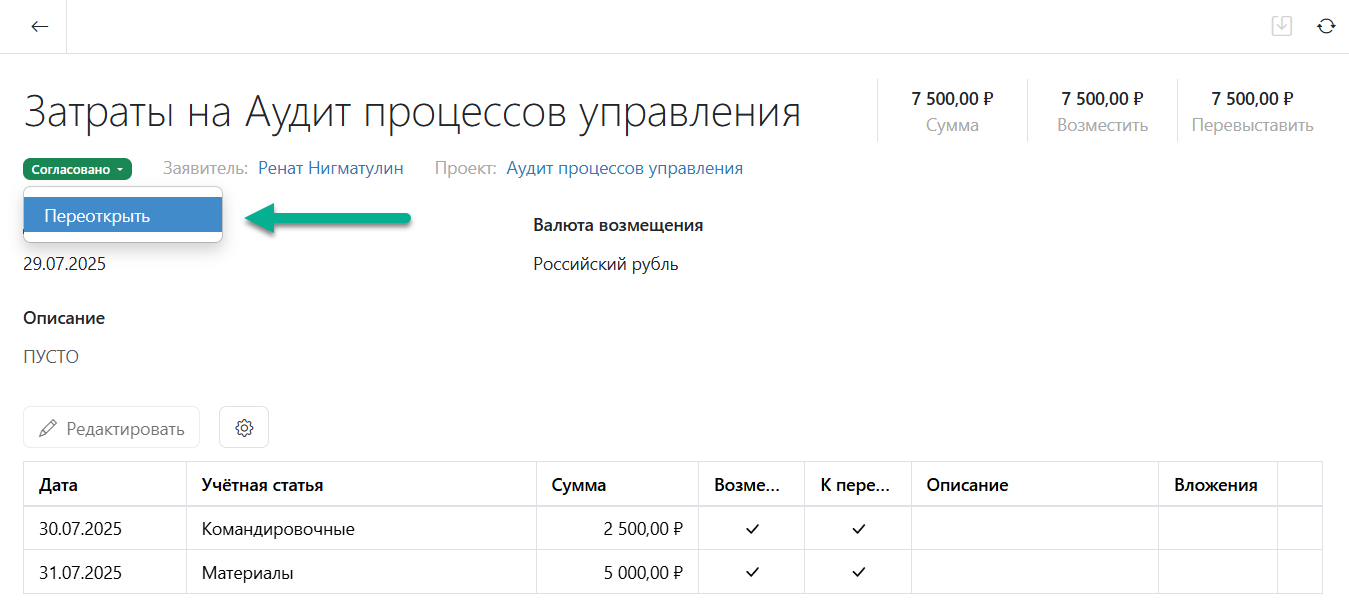Click the Возместить caption under the total

pos(1102,126)
